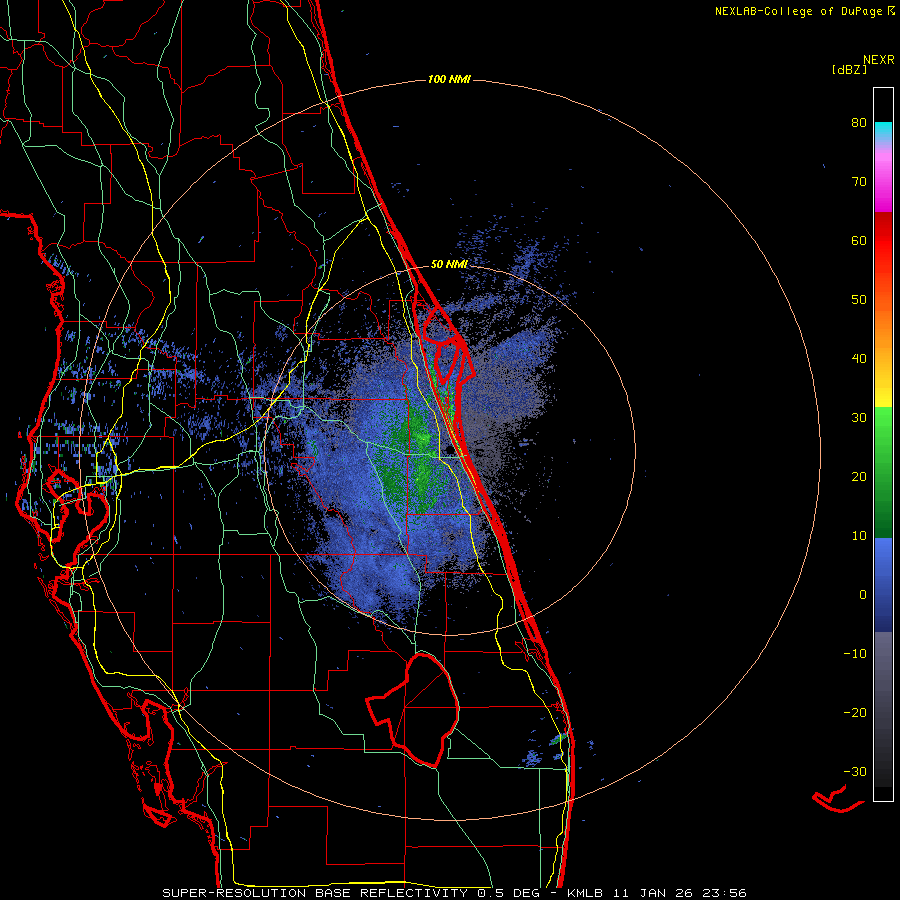Click the green high-reflectivity core near the radar site
The width and height of the screenshot is (900, 900).
tap(422, 459)
